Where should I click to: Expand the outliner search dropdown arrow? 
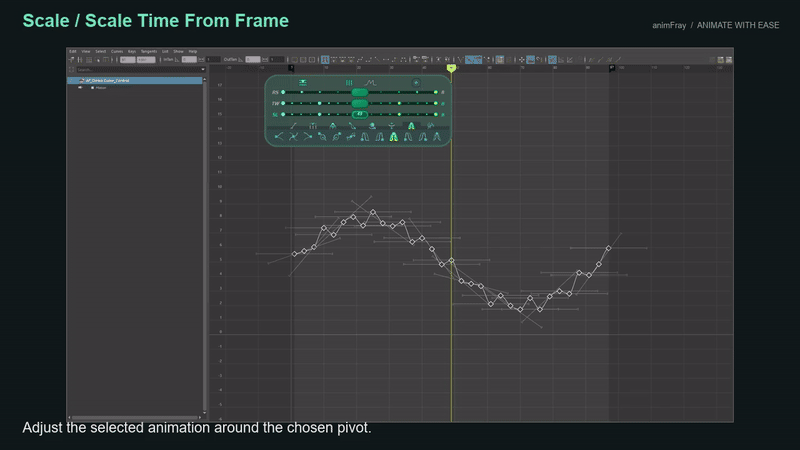pyautogui.click(x=203, y=69)
